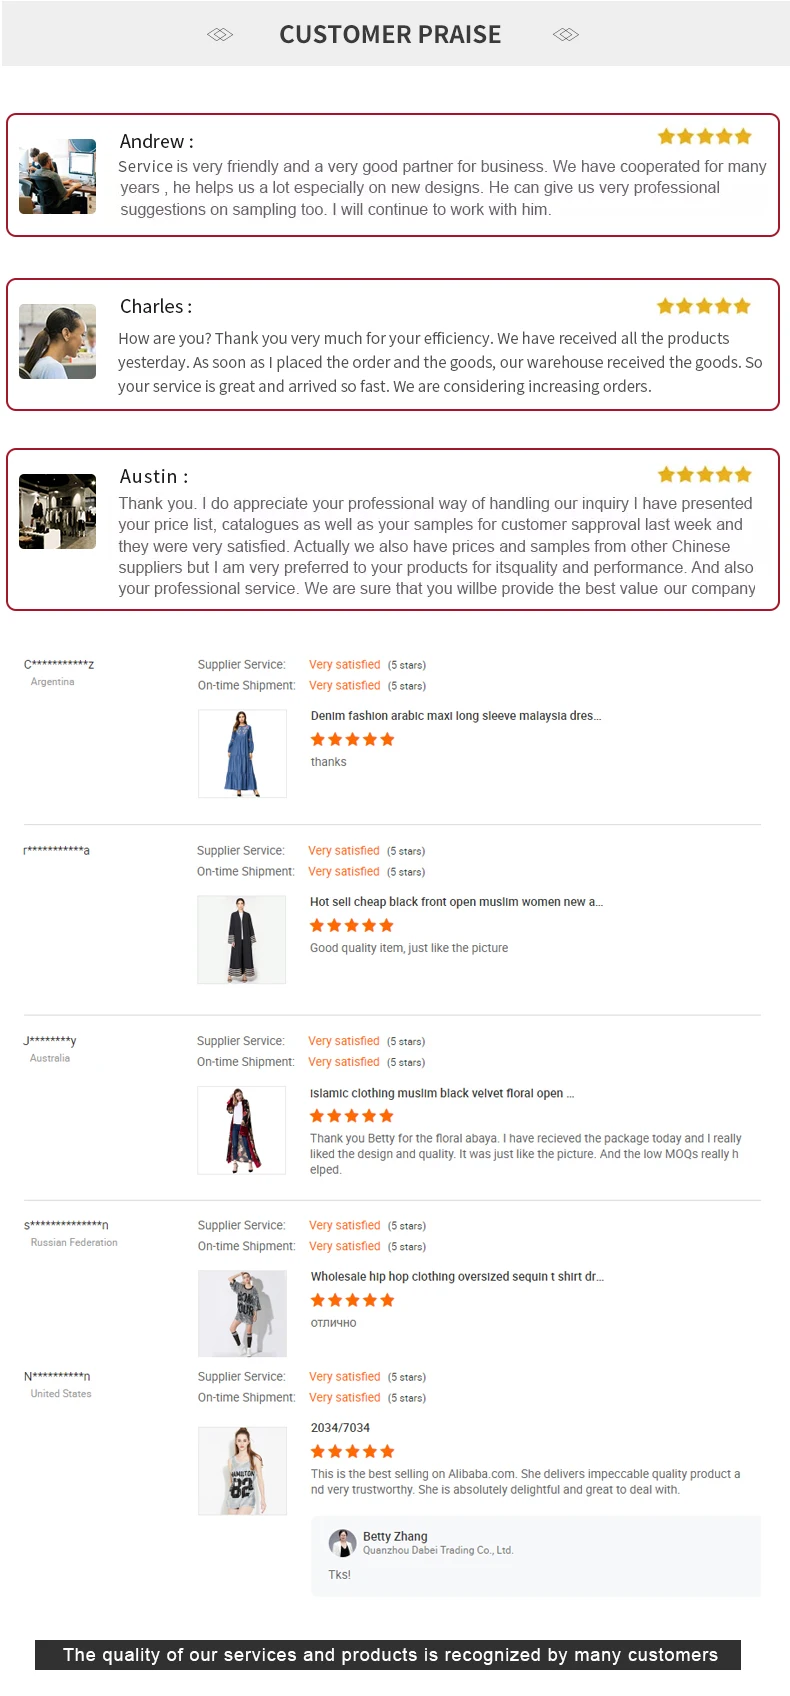Open the blue denim maxi dress thumbnail
Image resolution: width=790 pixels, height=1696 pixels.
coord(242,753)
